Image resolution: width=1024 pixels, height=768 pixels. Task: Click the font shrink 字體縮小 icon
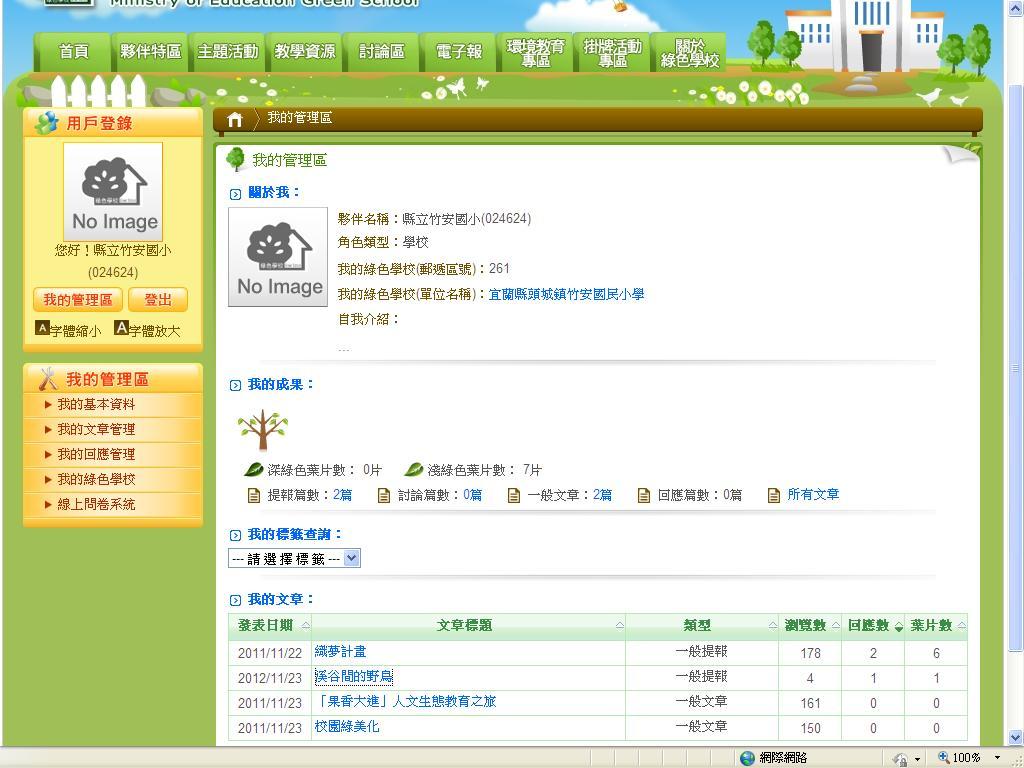click(42, 328)
